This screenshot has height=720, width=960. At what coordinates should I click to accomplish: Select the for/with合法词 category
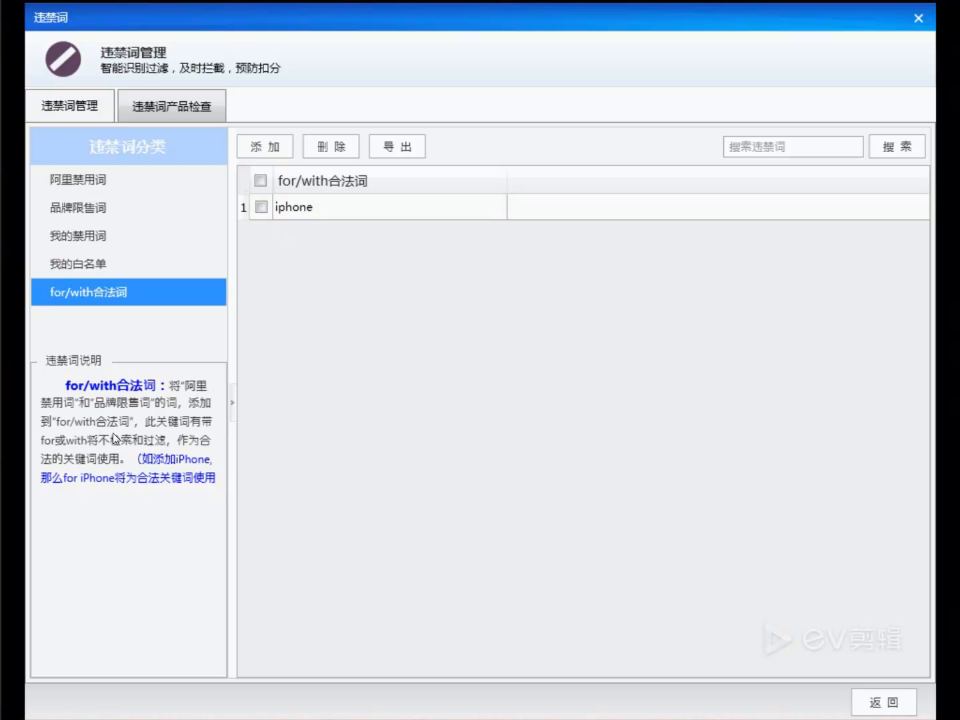[x=129, y=292]
